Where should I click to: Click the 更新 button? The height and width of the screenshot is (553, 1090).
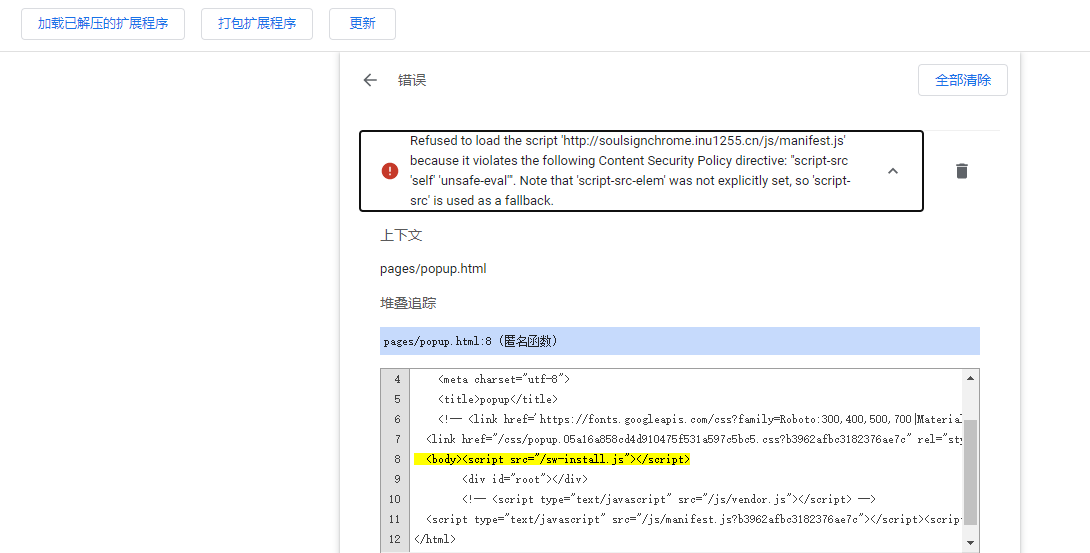point(362,24)
